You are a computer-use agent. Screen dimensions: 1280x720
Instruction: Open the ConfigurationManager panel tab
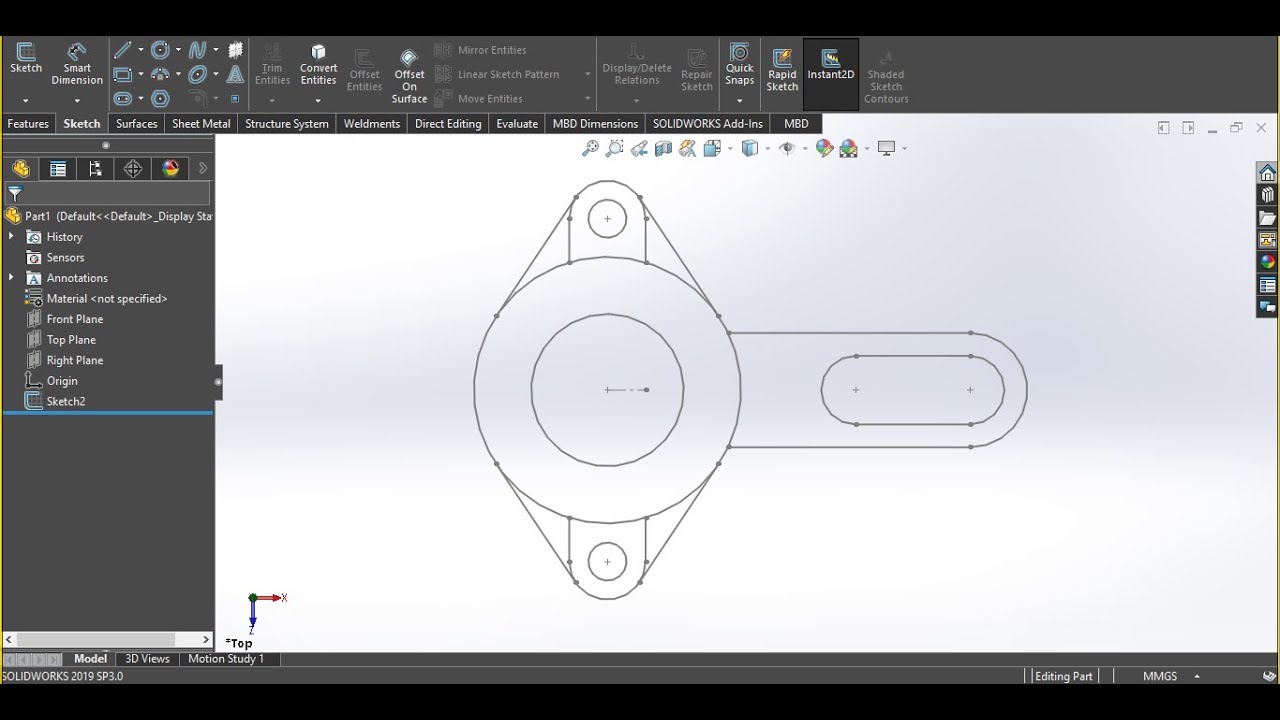(x=95, y=169)
